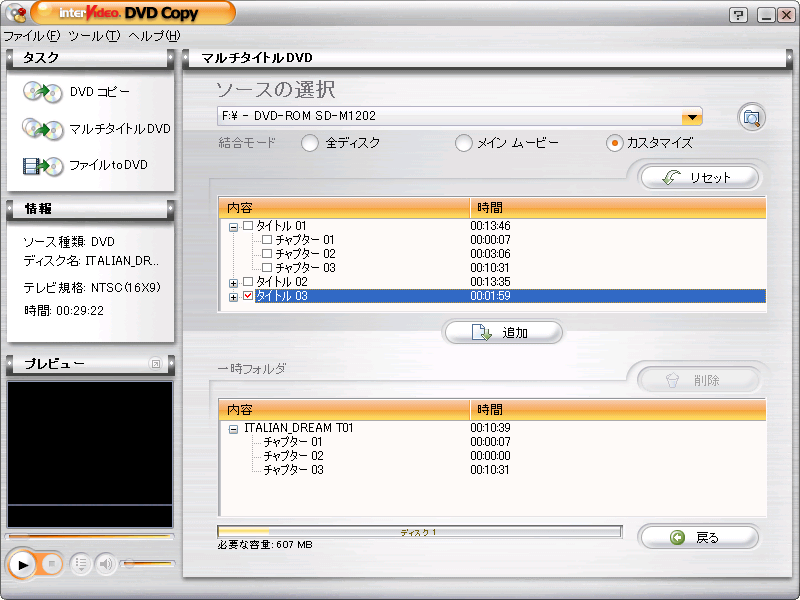Click the リセット button

click(x=699, y=178)
